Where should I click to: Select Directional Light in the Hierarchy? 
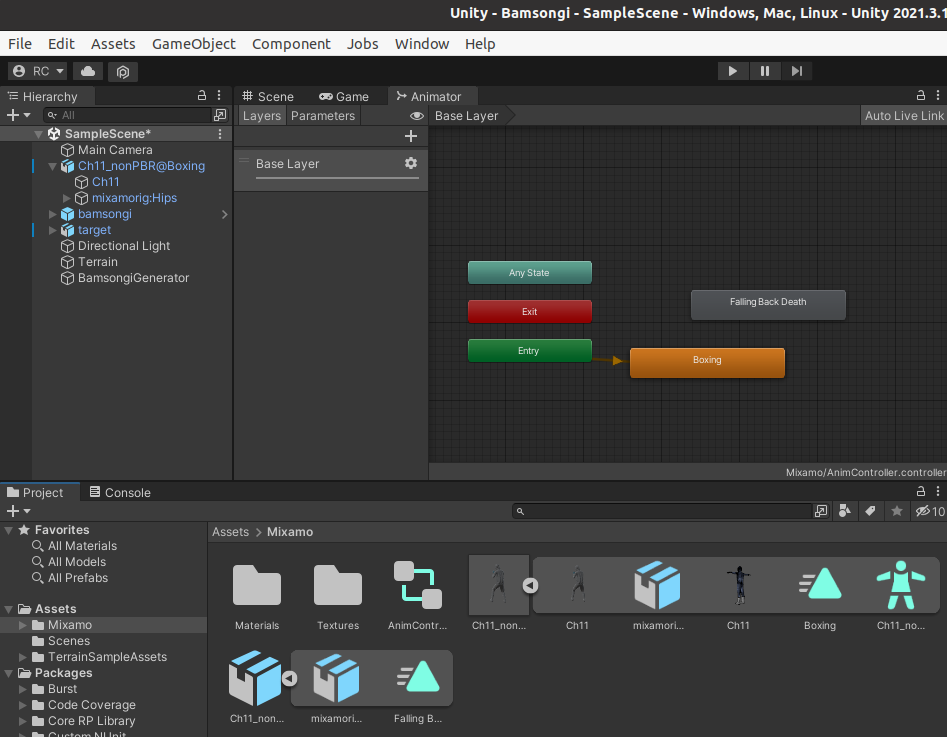(124, 246)
